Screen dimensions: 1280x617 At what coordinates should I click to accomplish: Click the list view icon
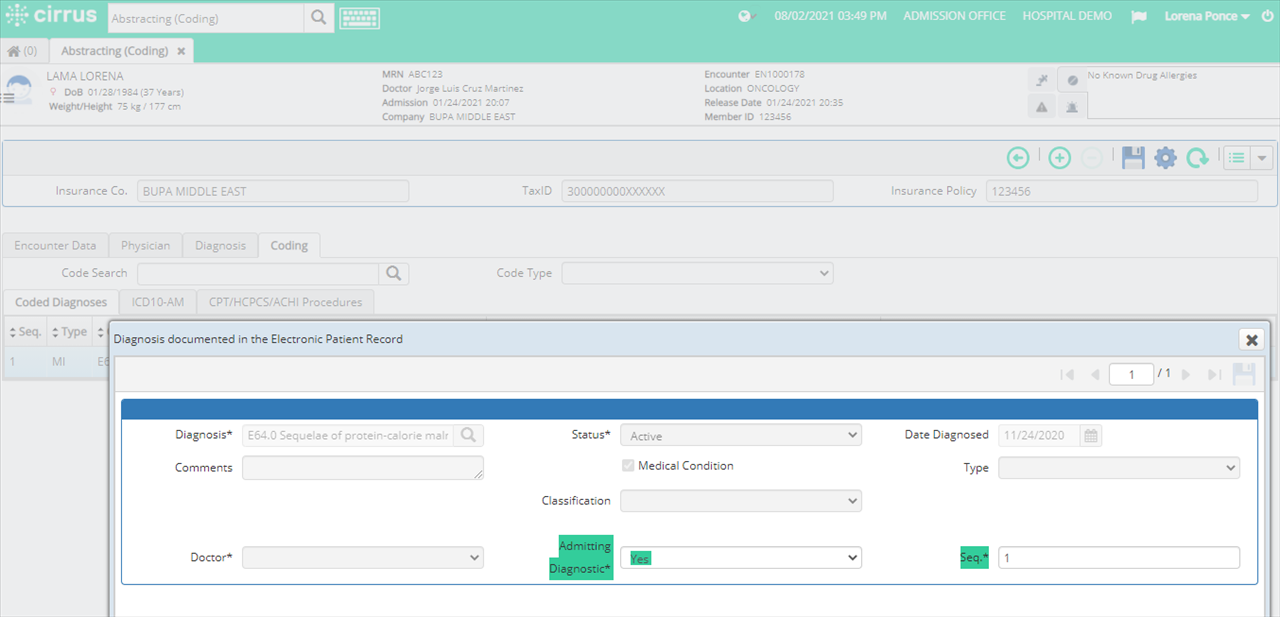(x=1237, y=158)
